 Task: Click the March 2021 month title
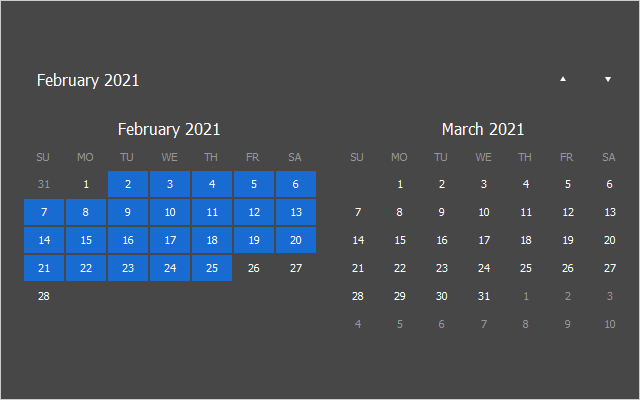pyautogui.click(x=483, y=129)
